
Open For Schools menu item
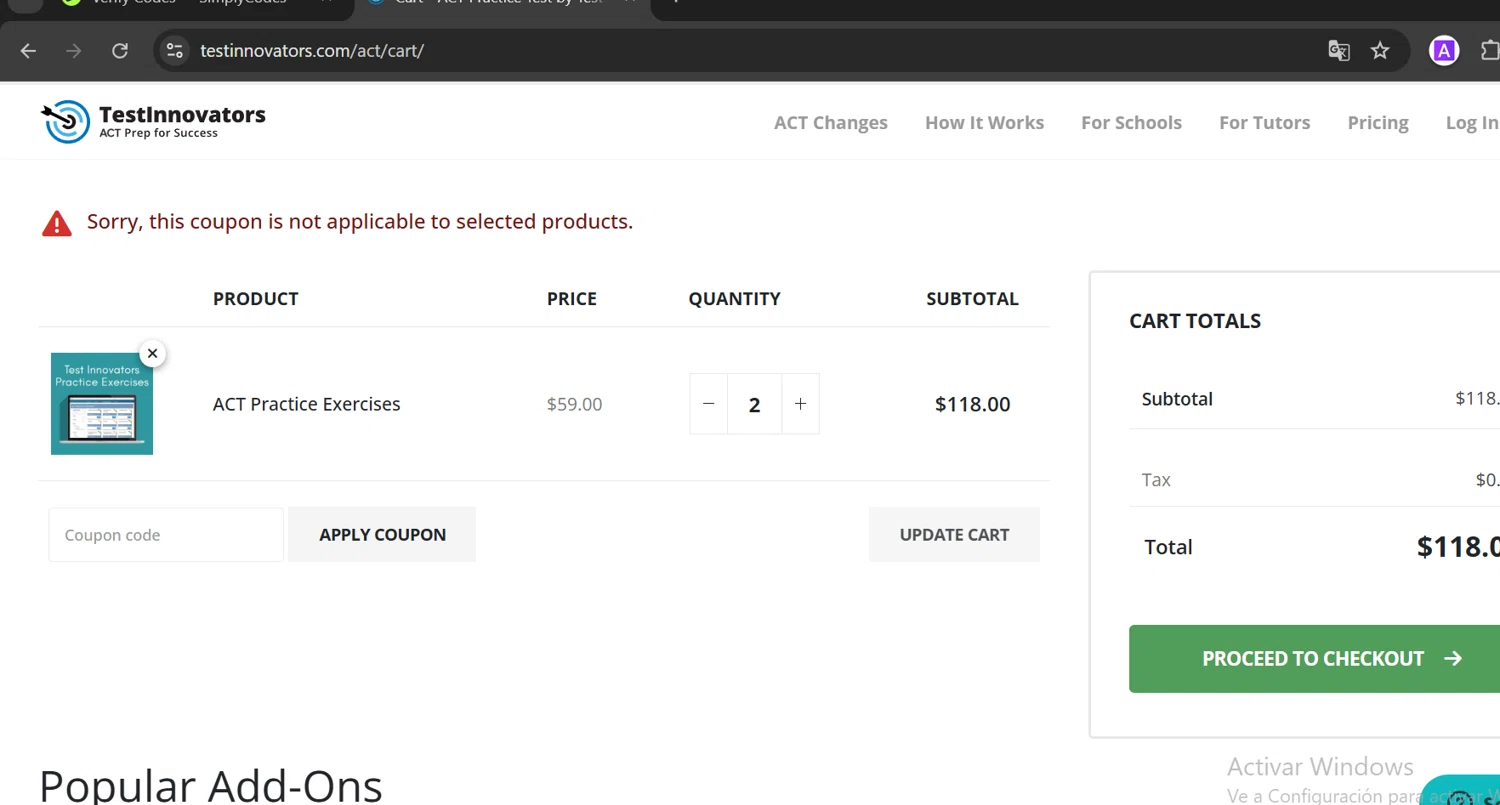pyautogui.click(x=1131, y=123)
